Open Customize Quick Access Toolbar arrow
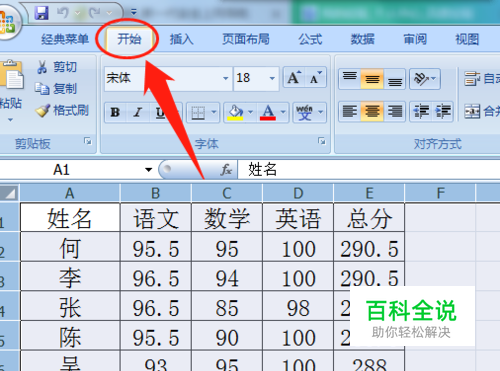Image resolution: width=500 pixels, height=371 pixels. tap(134, 13)
